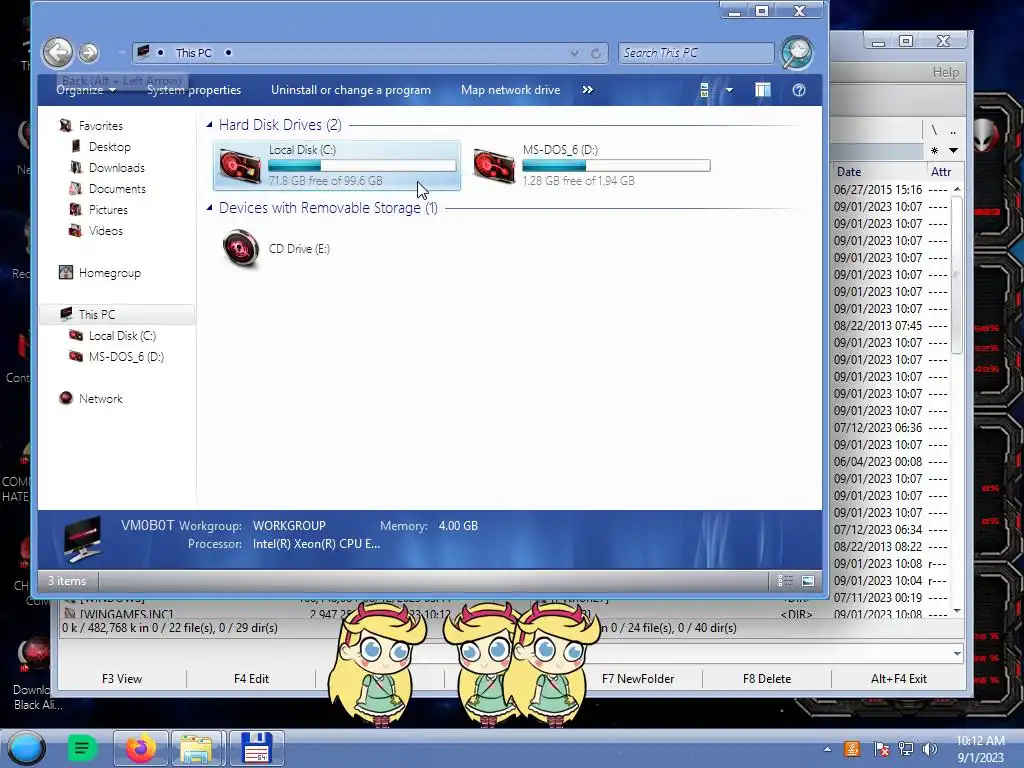The image size is (1024, 768).
Task: Open Firefox from the taskbar
Action: coord(141,748)
